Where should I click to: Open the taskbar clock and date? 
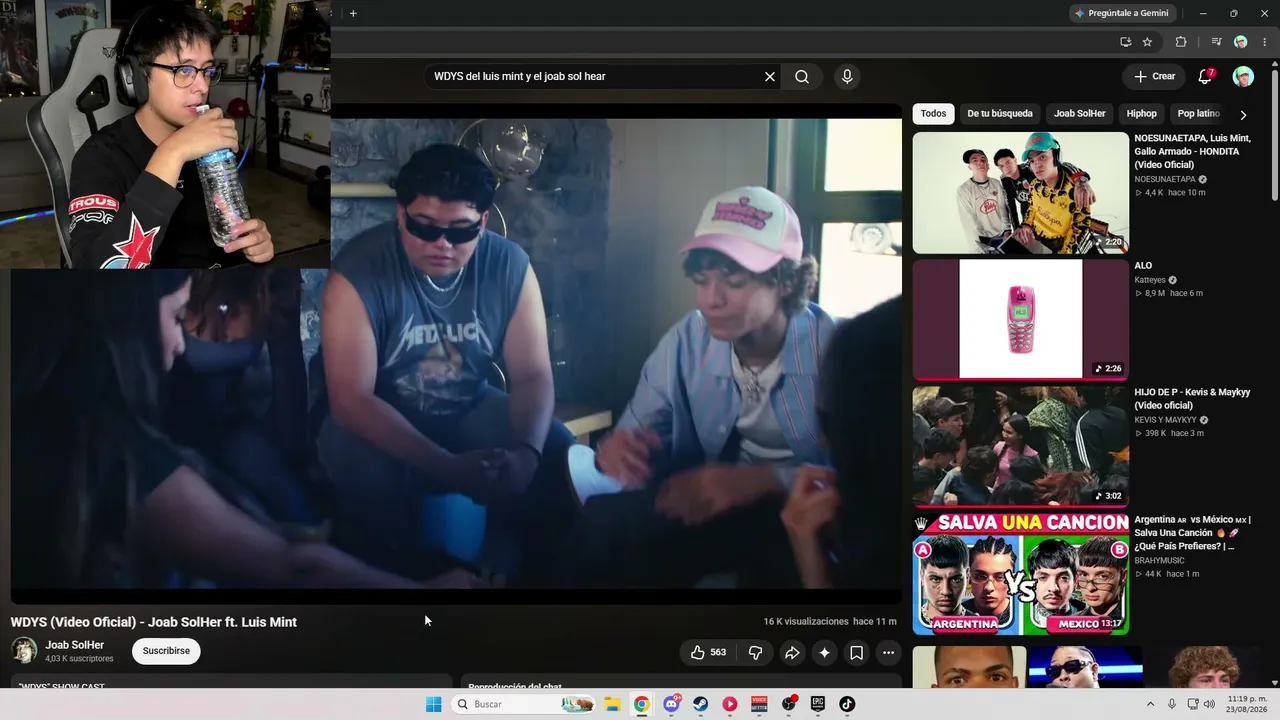point(1246,704)
